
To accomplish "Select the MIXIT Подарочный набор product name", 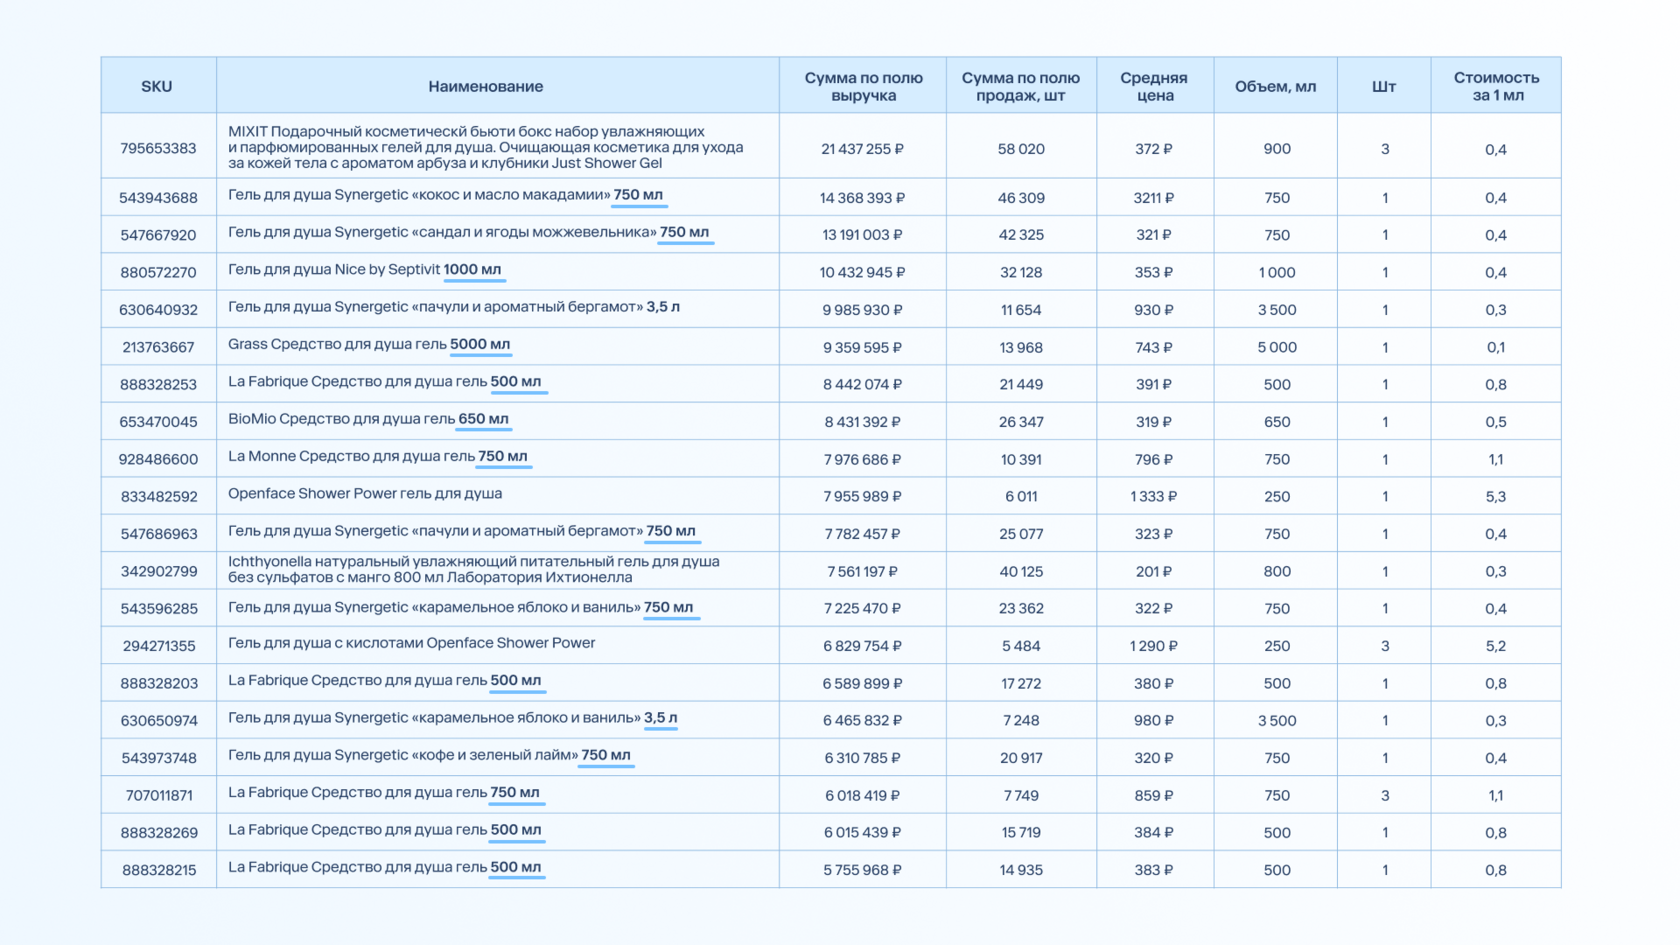I will [486, 147].
